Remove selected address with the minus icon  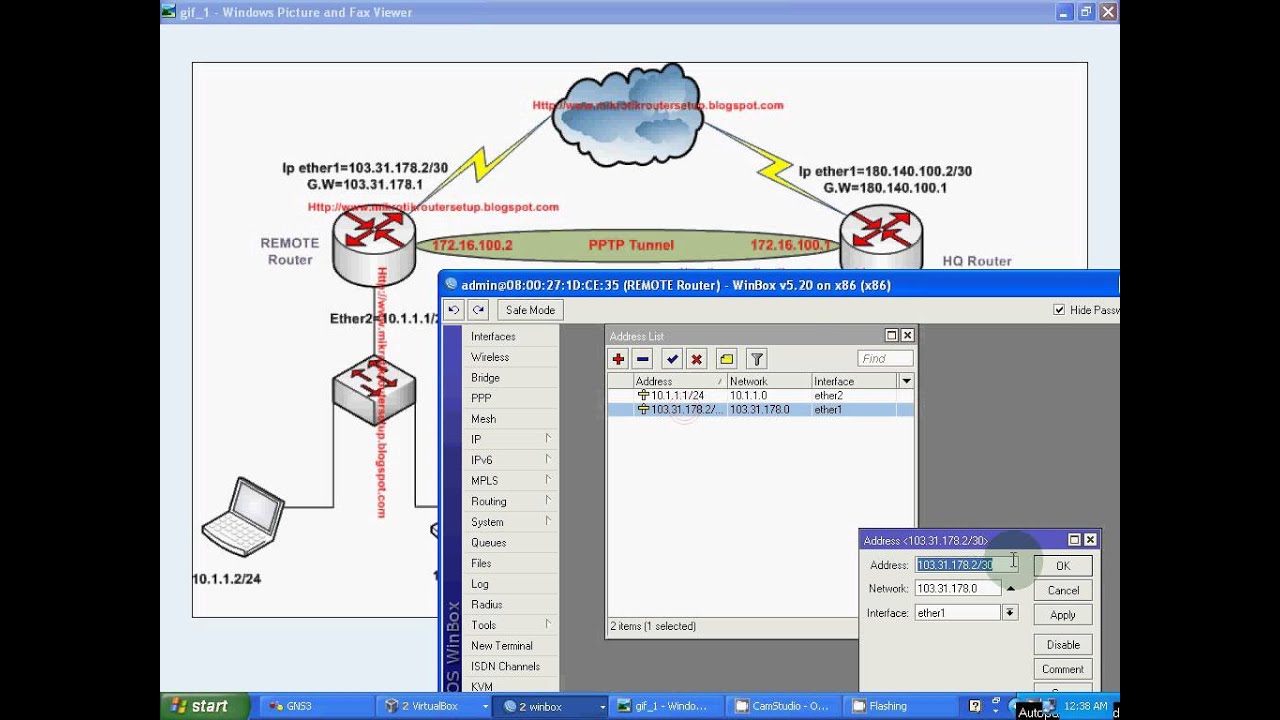[x=643, y=359]
